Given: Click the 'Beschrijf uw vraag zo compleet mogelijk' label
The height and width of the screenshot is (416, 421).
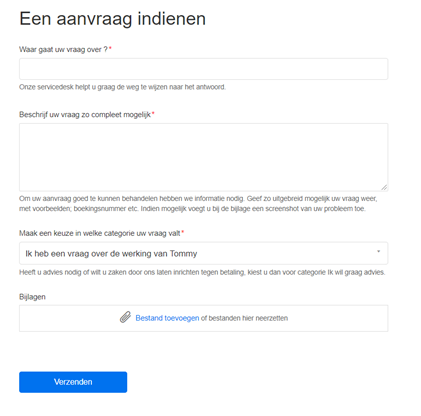Looking at the screenshot, I should (85, 115).
